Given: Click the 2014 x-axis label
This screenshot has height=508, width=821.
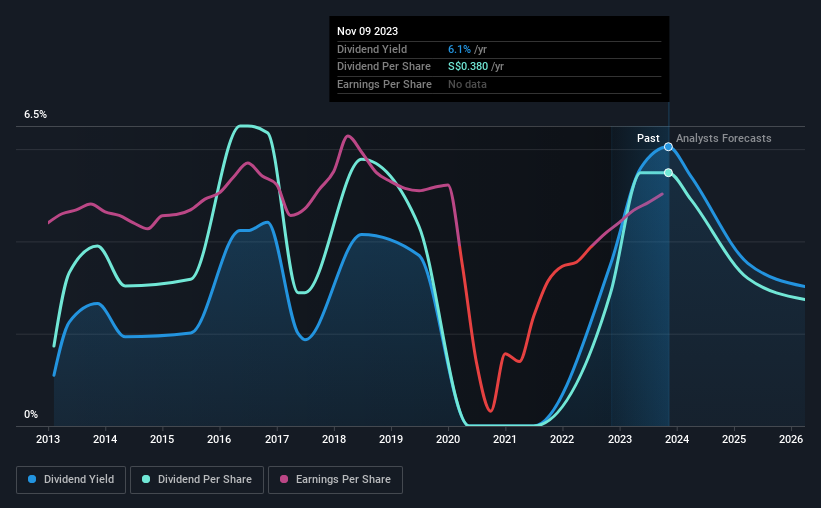Looking at the screenshot, I should [105, 439].
